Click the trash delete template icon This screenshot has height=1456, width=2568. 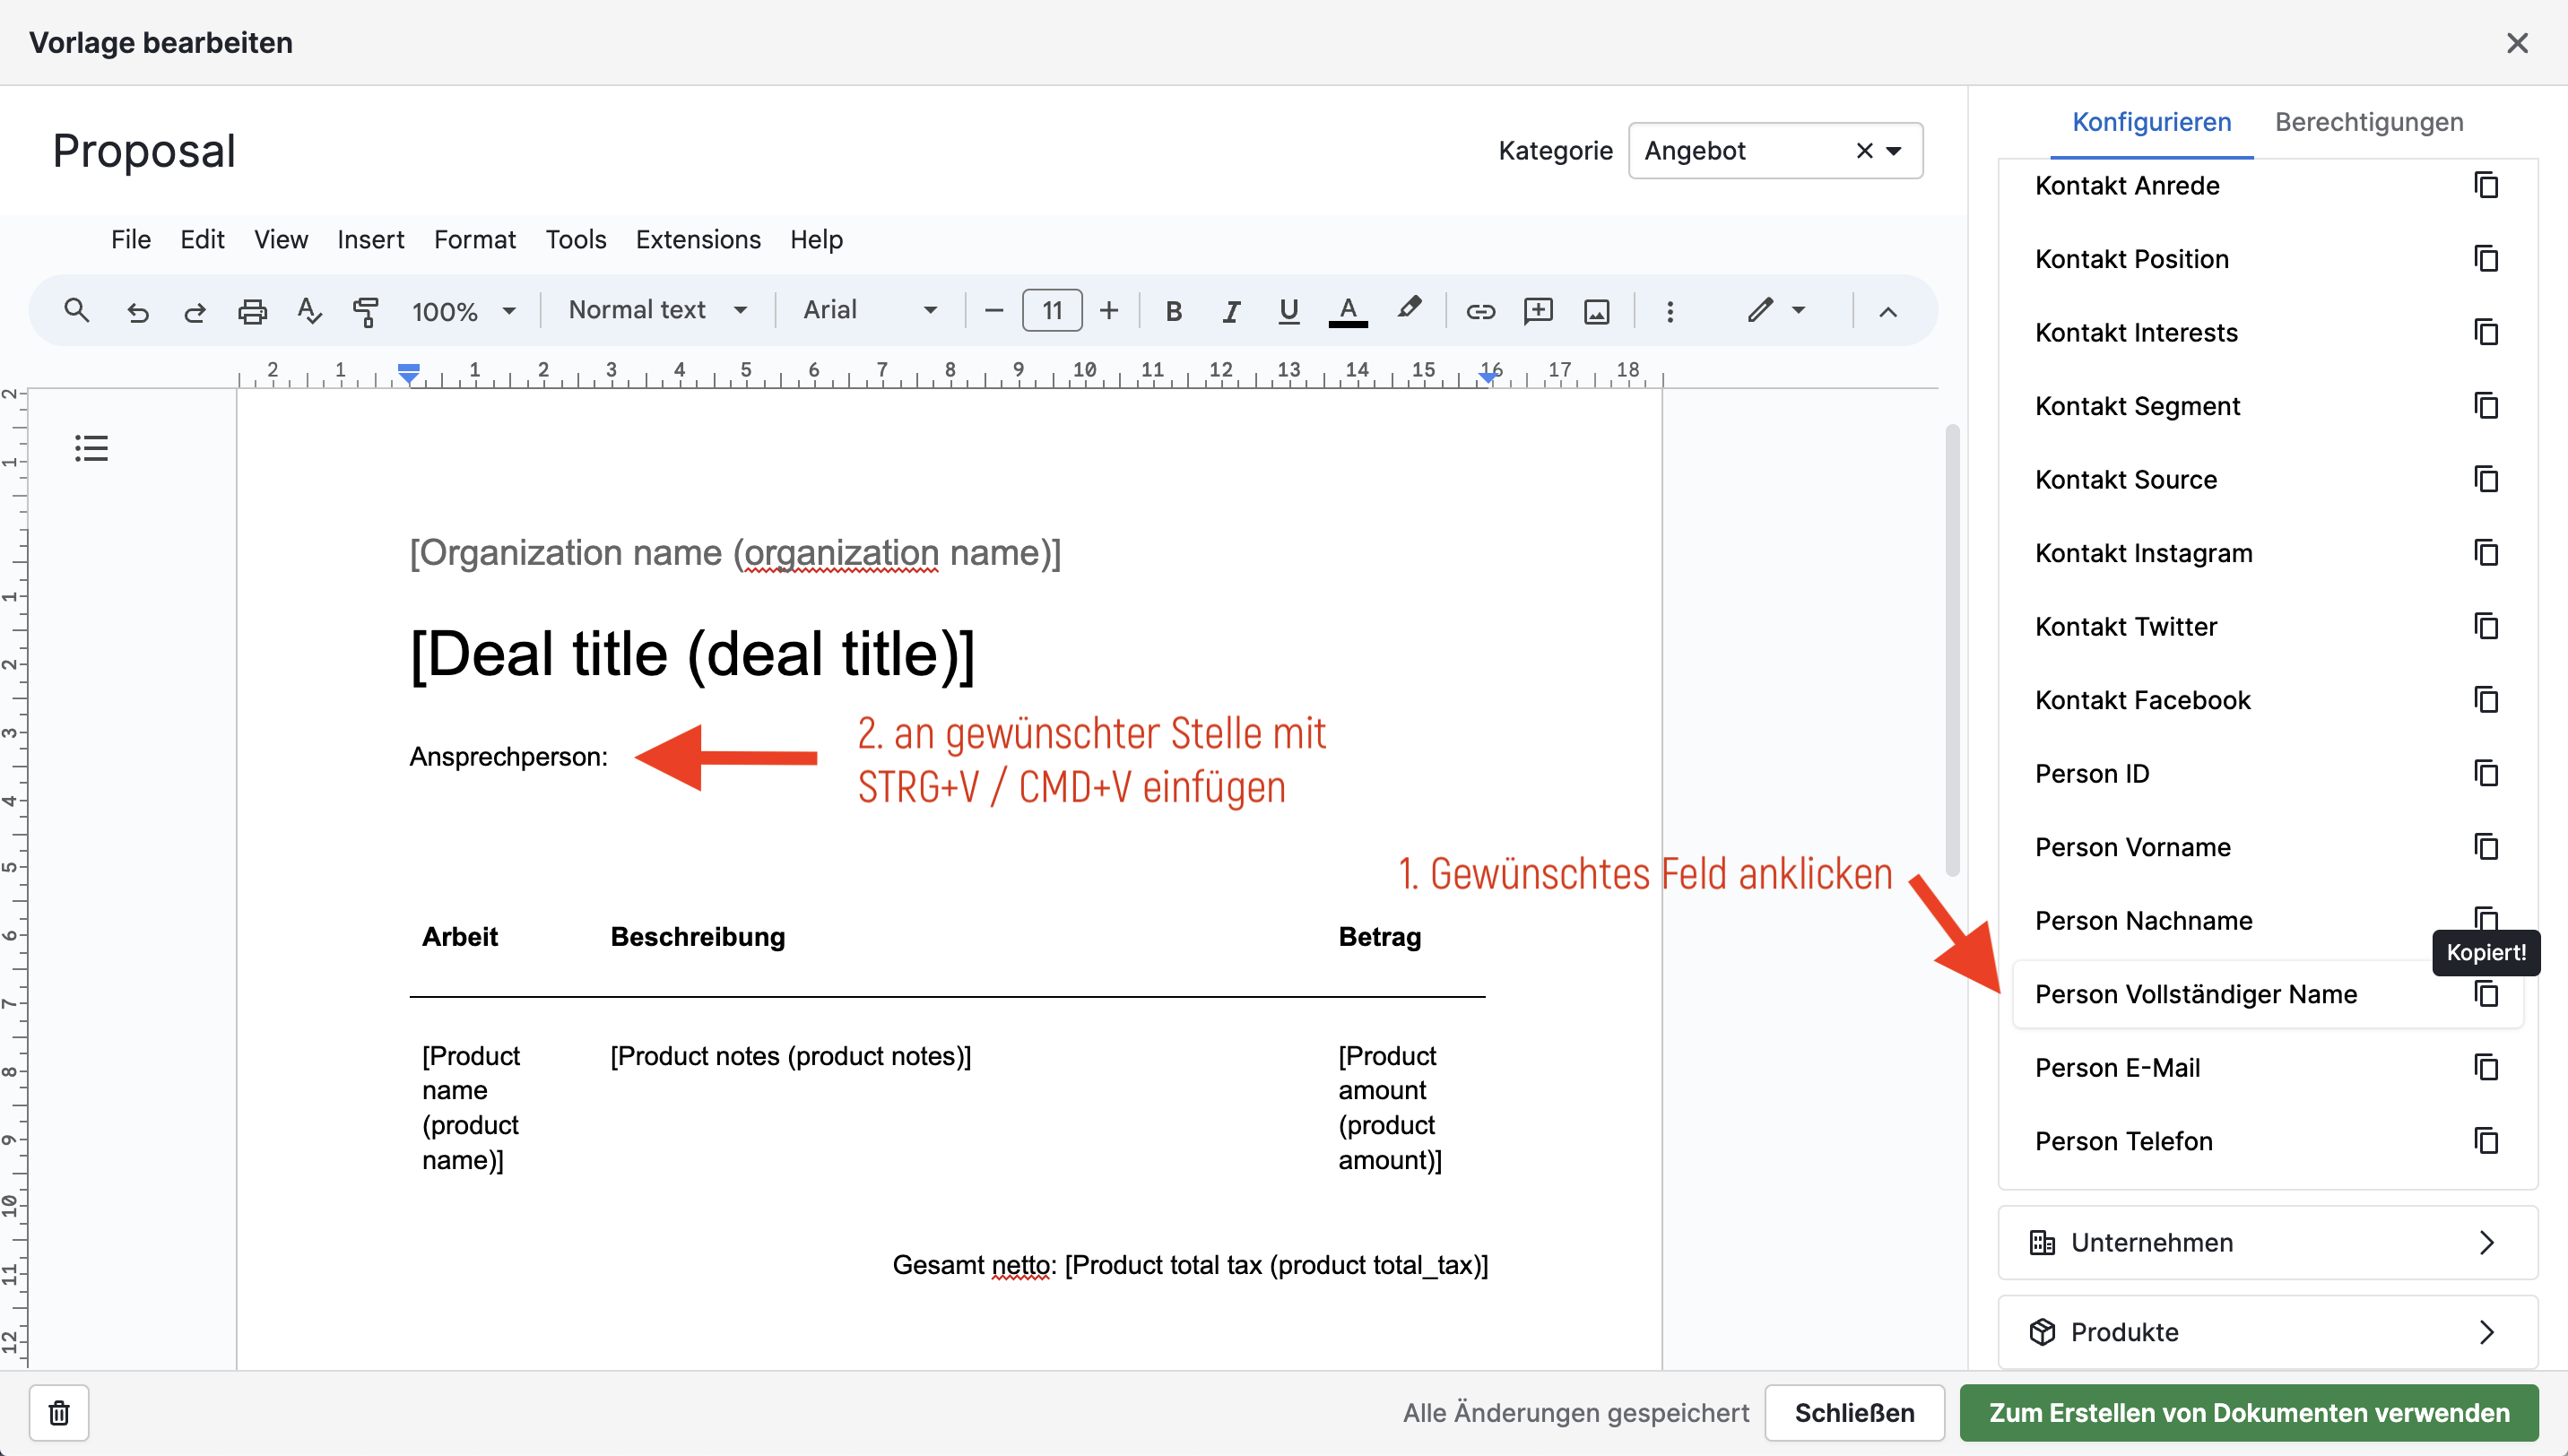coord(59,1413)
